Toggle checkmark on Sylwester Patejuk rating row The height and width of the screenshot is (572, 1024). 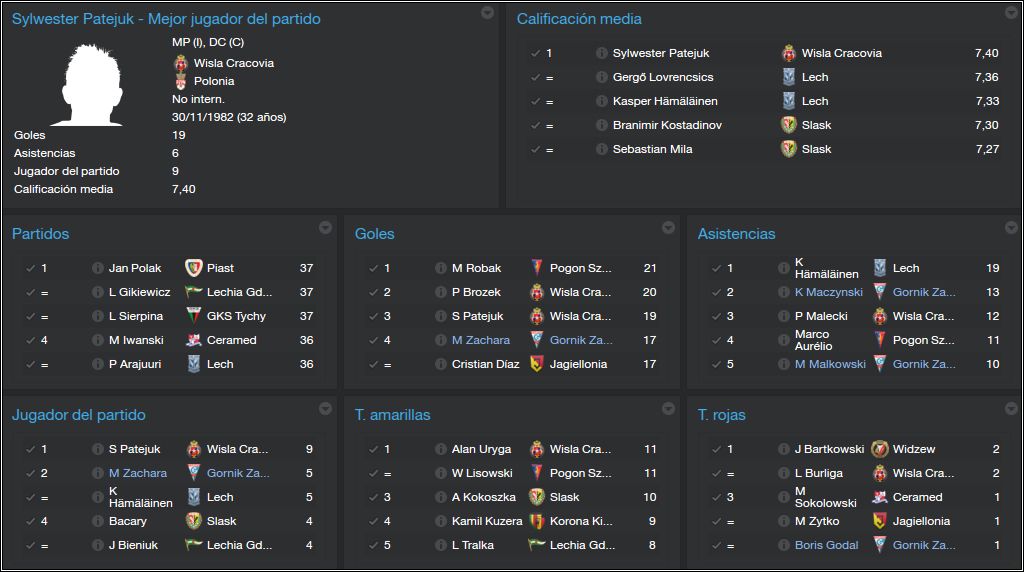click(536, 53)
